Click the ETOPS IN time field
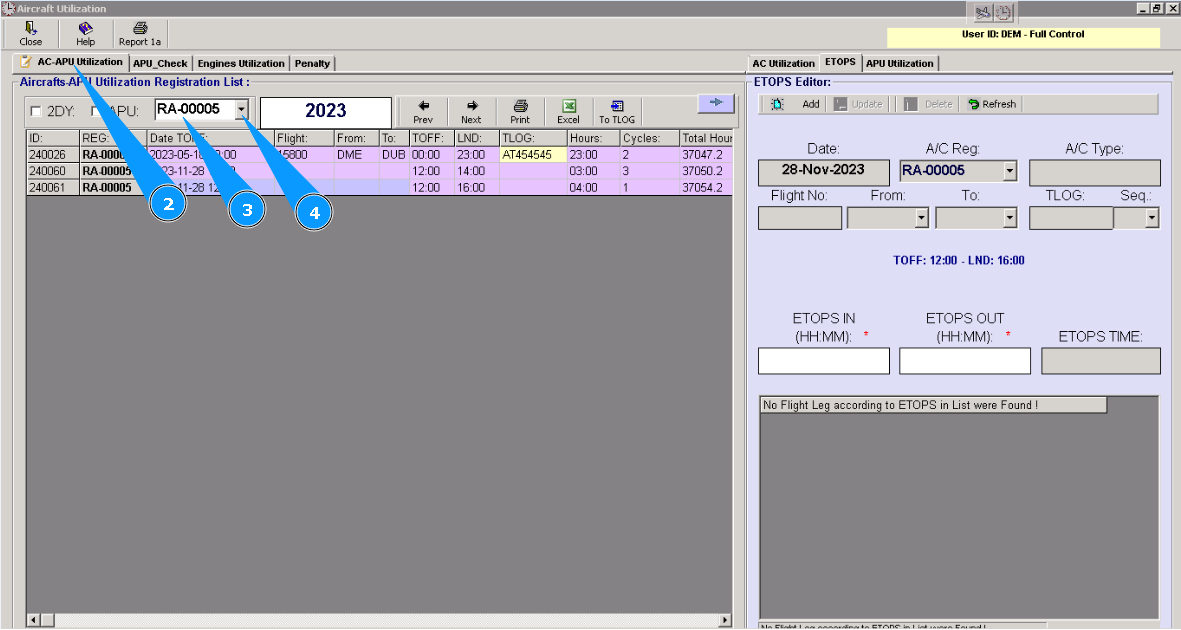Viewport: 1181px width, 630px height. coord(823,361)
